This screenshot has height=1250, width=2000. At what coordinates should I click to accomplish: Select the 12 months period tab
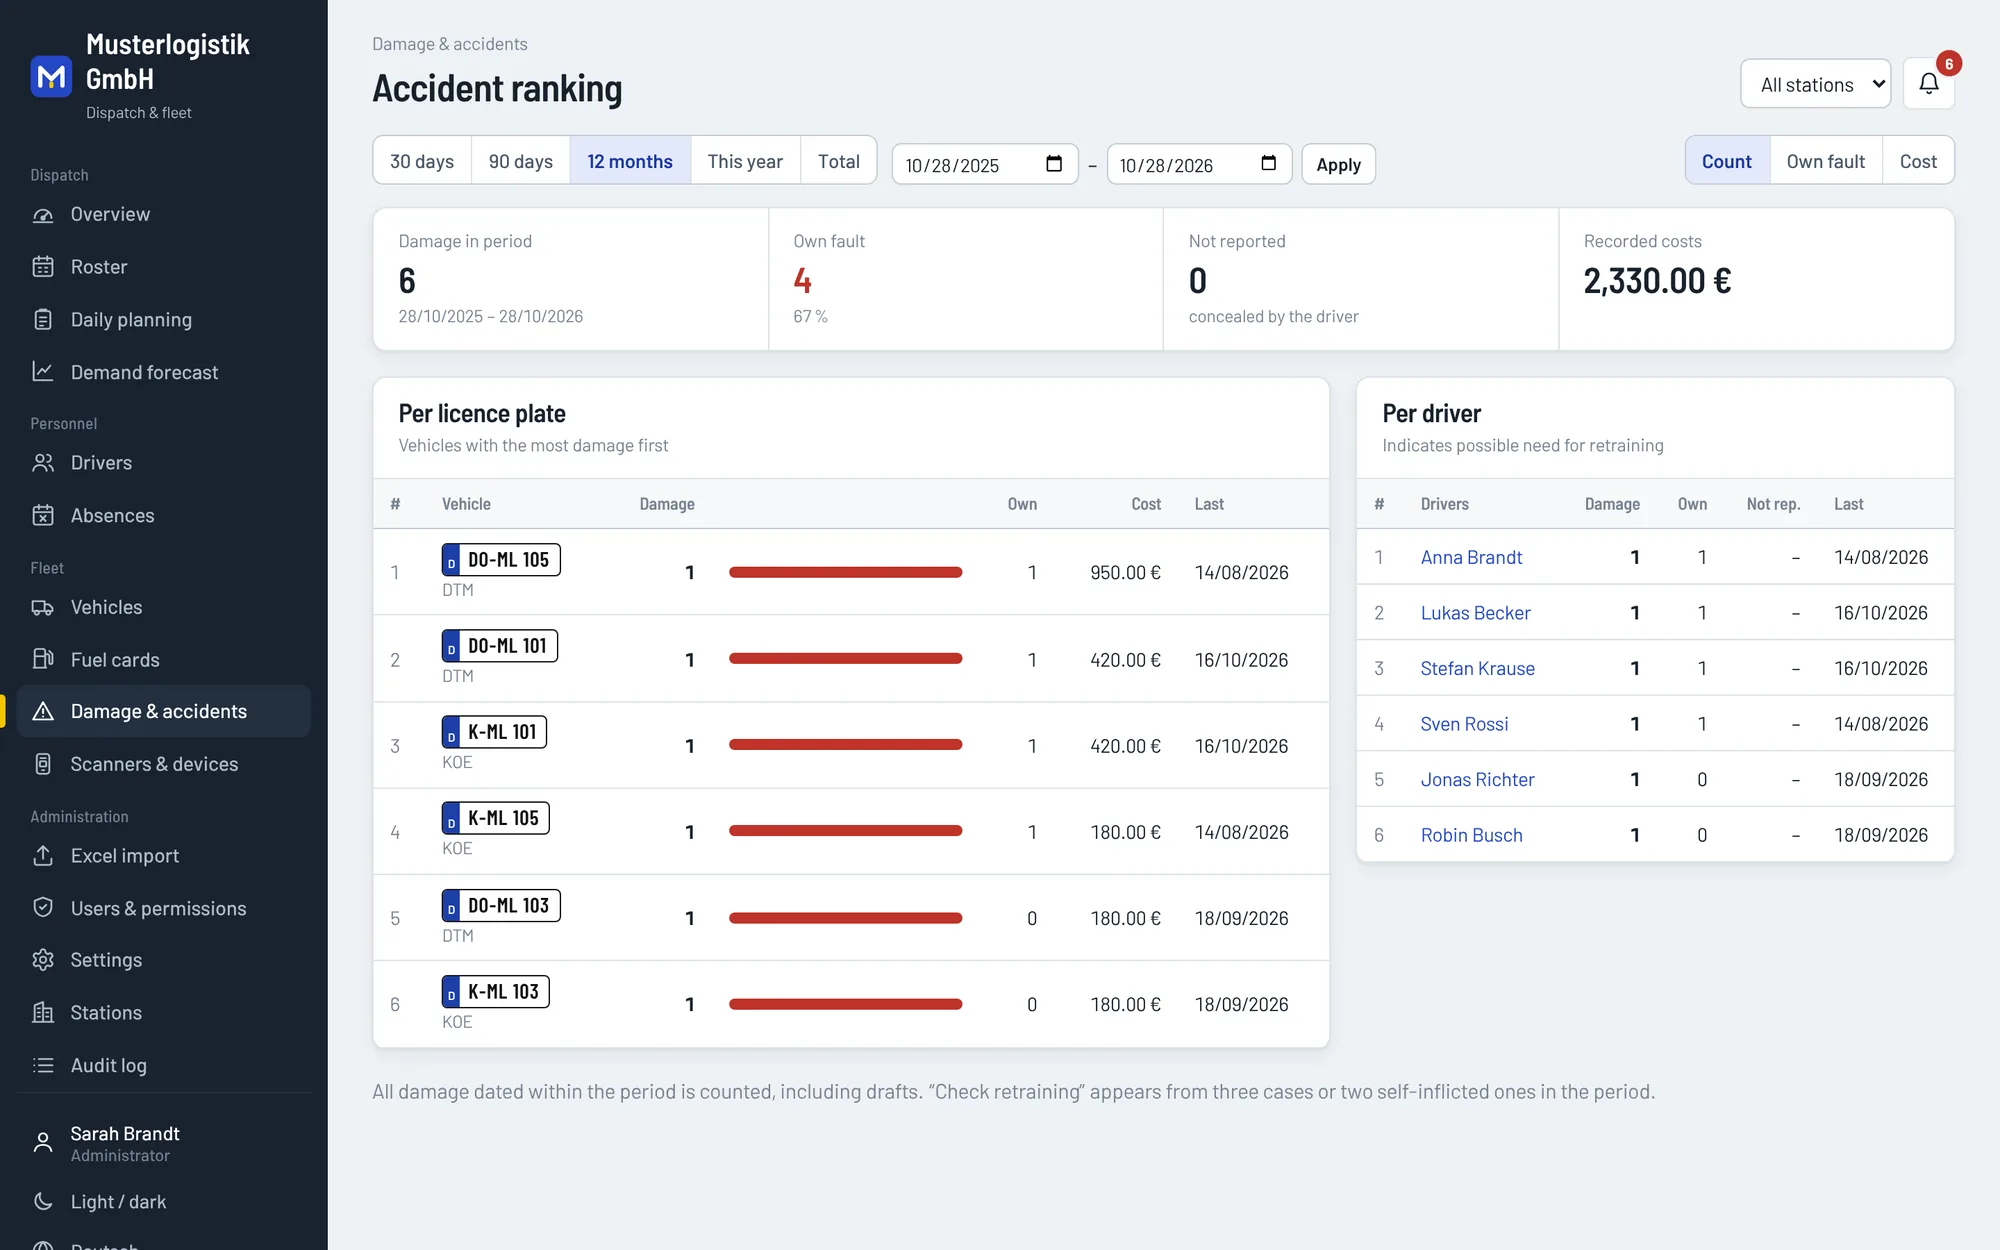click(x=630, y=161)
